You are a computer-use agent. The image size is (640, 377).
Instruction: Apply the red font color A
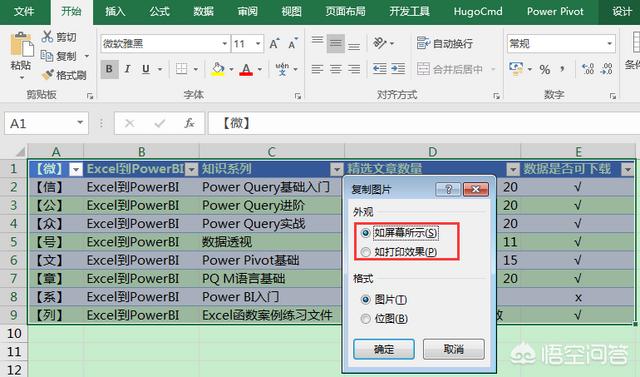click(x=246, y=69)
